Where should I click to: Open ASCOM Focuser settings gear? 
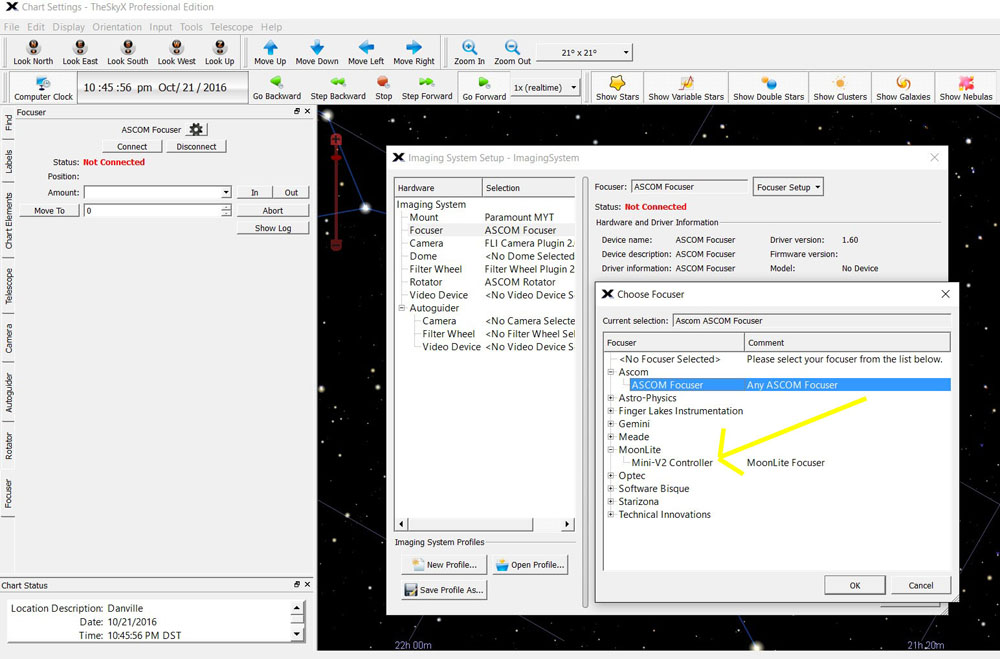click(196, 130)
